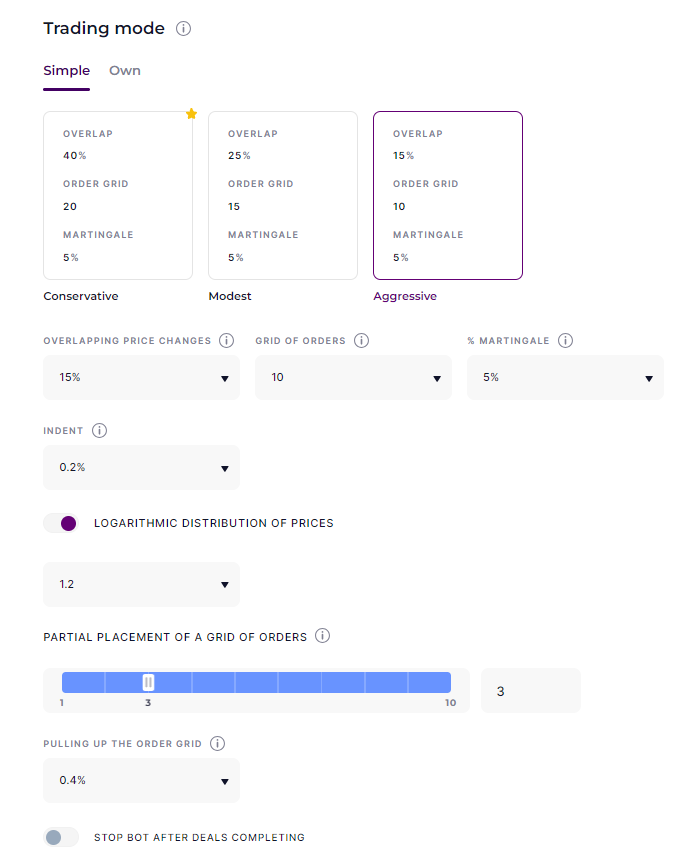Click the Trading mode info icon
Image resolution: width=681 pixels, height=865 pixels.
point(183,28)
